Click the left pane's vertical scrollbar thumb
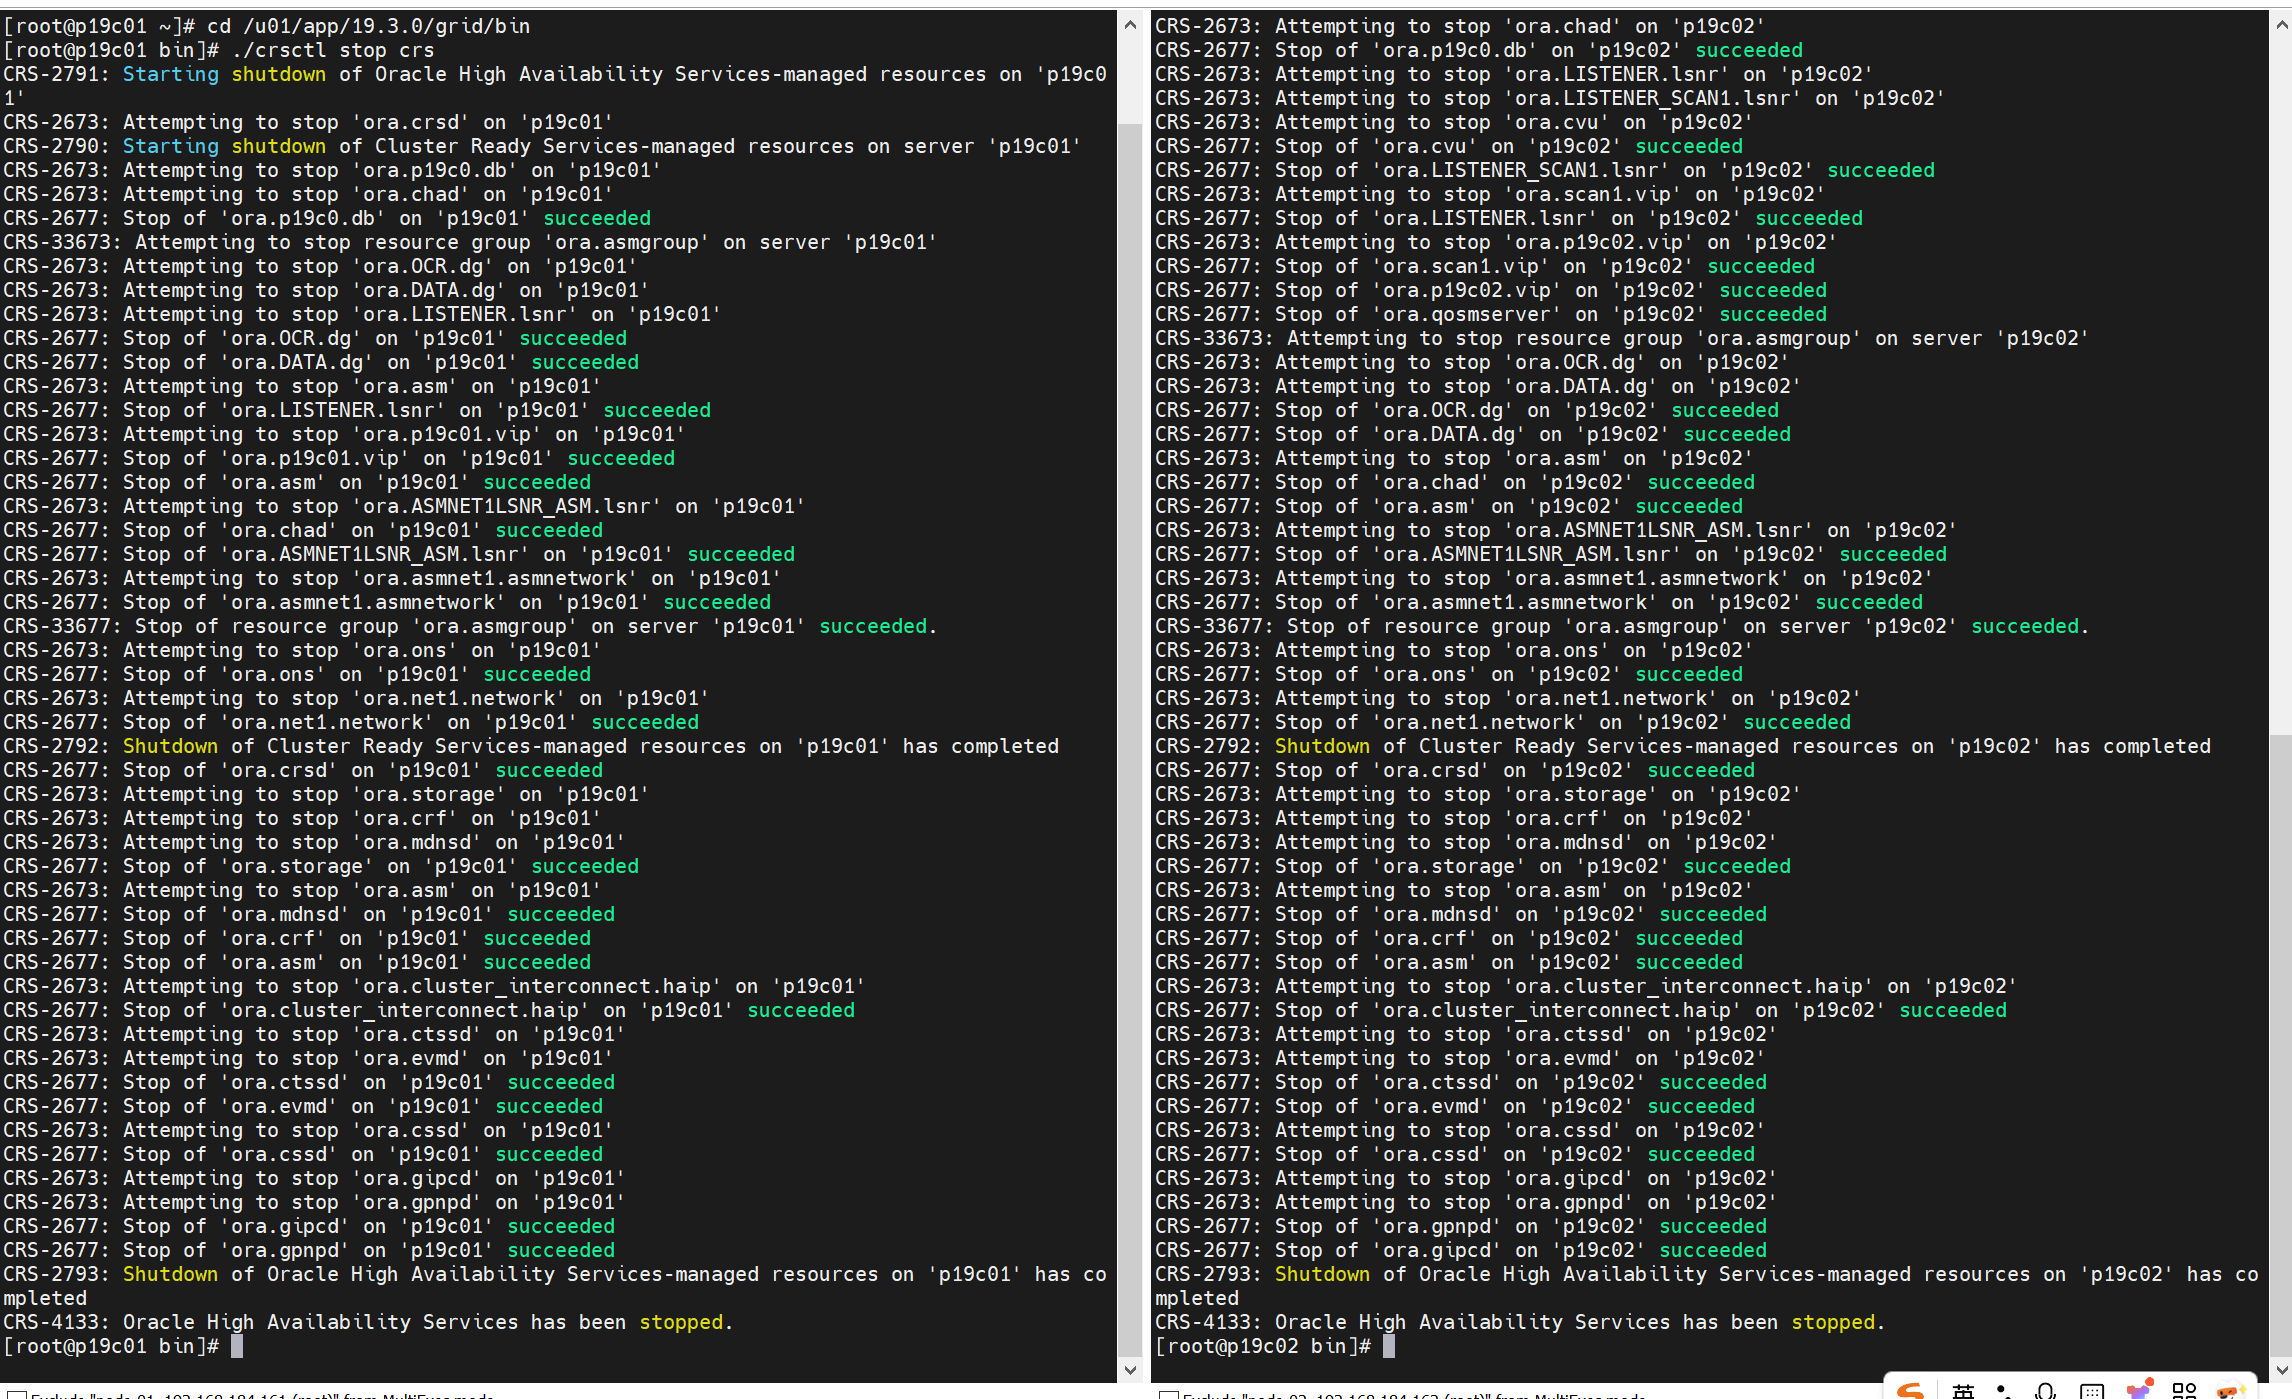This screenshot has height=1399, width=2292. coord(1130,740)
